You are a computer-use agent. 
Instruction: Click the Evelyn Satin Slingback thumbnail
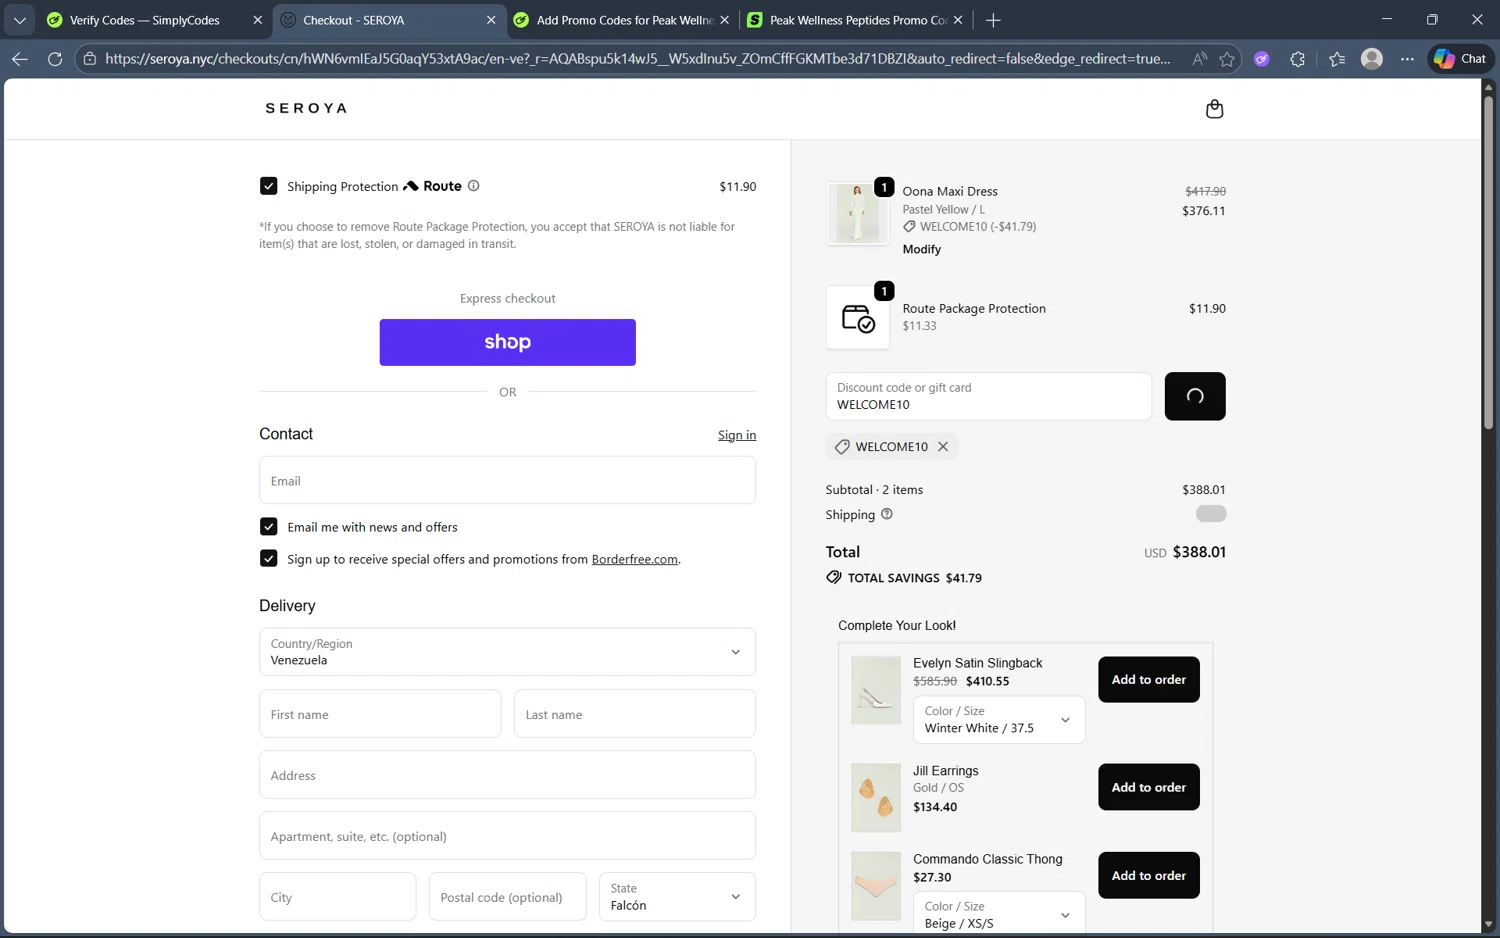875,690
